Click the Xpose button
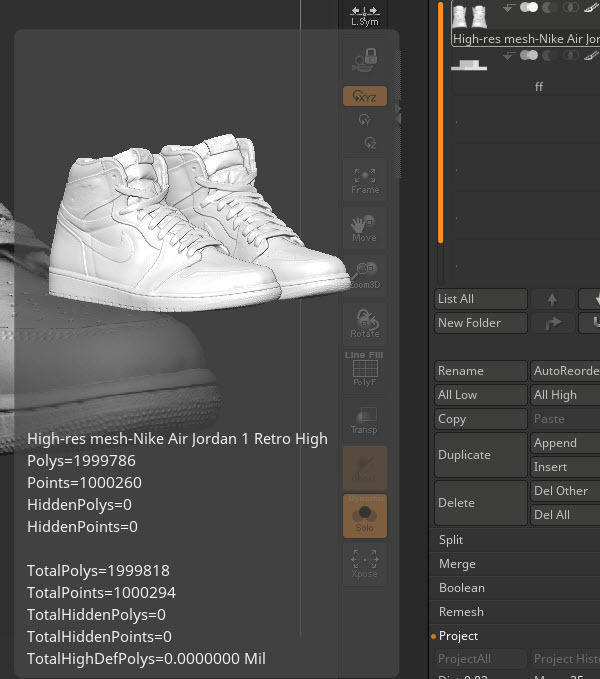The image size is (600, 679). point(365,564)
